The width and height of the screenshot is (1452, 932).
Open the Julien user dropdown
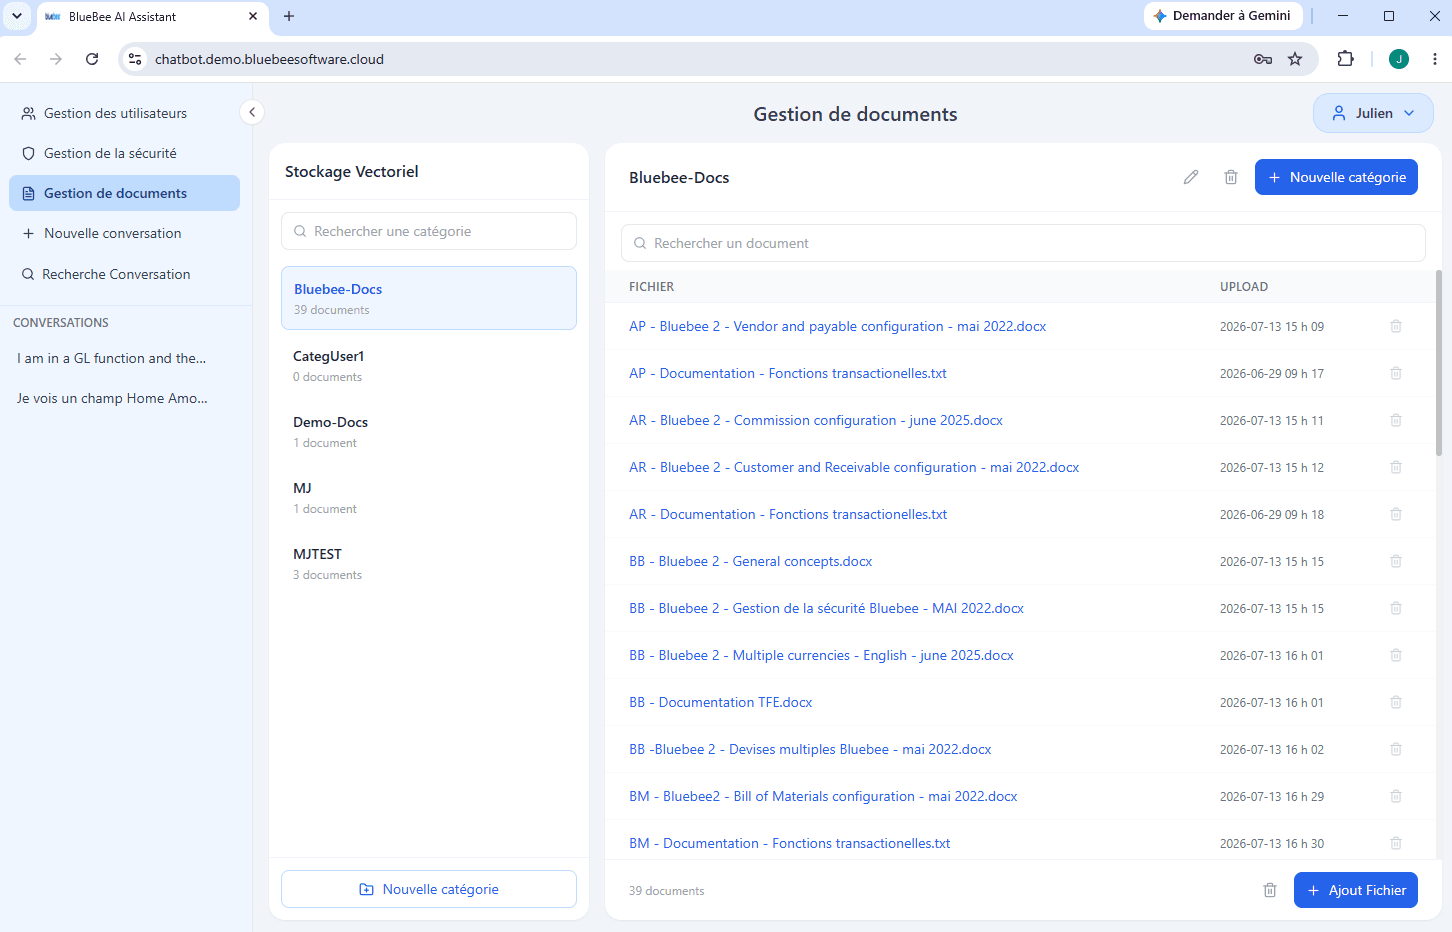1373,113
